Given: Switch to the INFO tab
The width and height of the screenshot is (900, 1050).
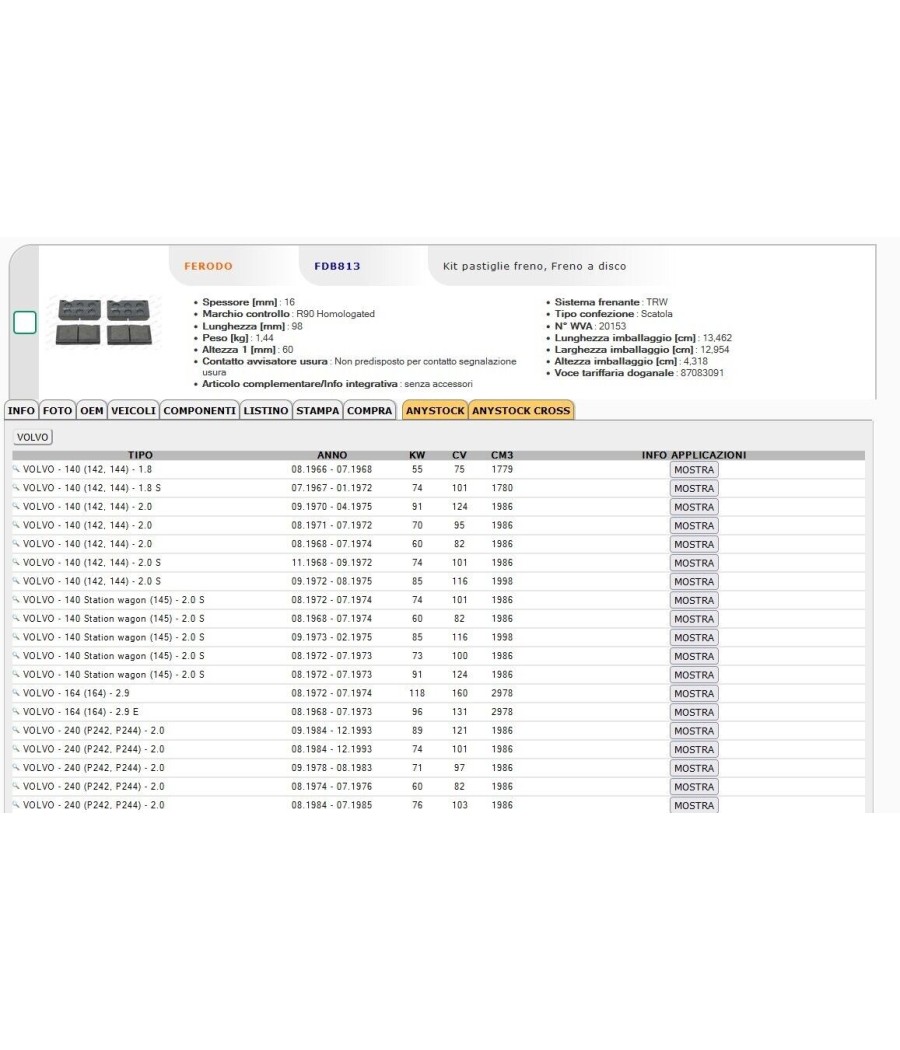Looking at the screenshot, I should (21, 410).
